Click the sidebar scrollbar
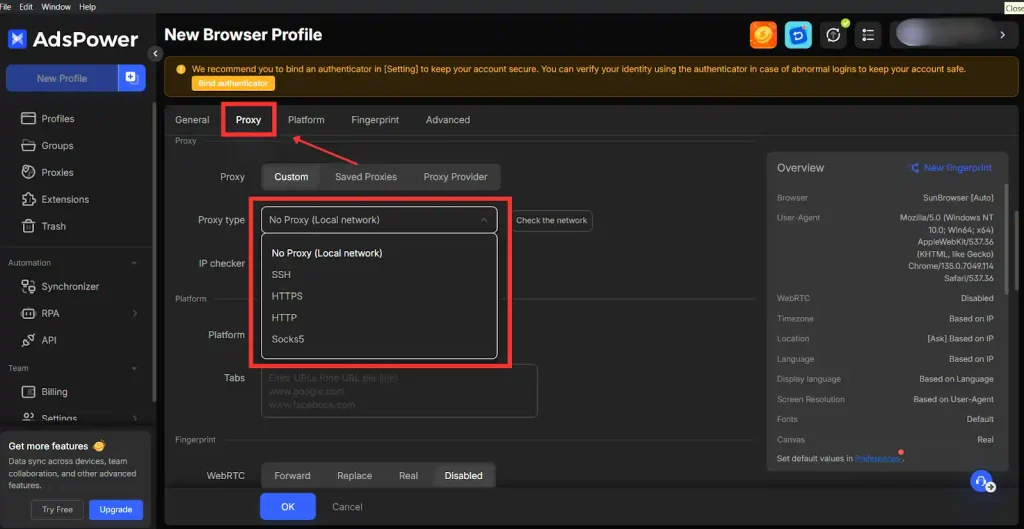 click(154, 251)
